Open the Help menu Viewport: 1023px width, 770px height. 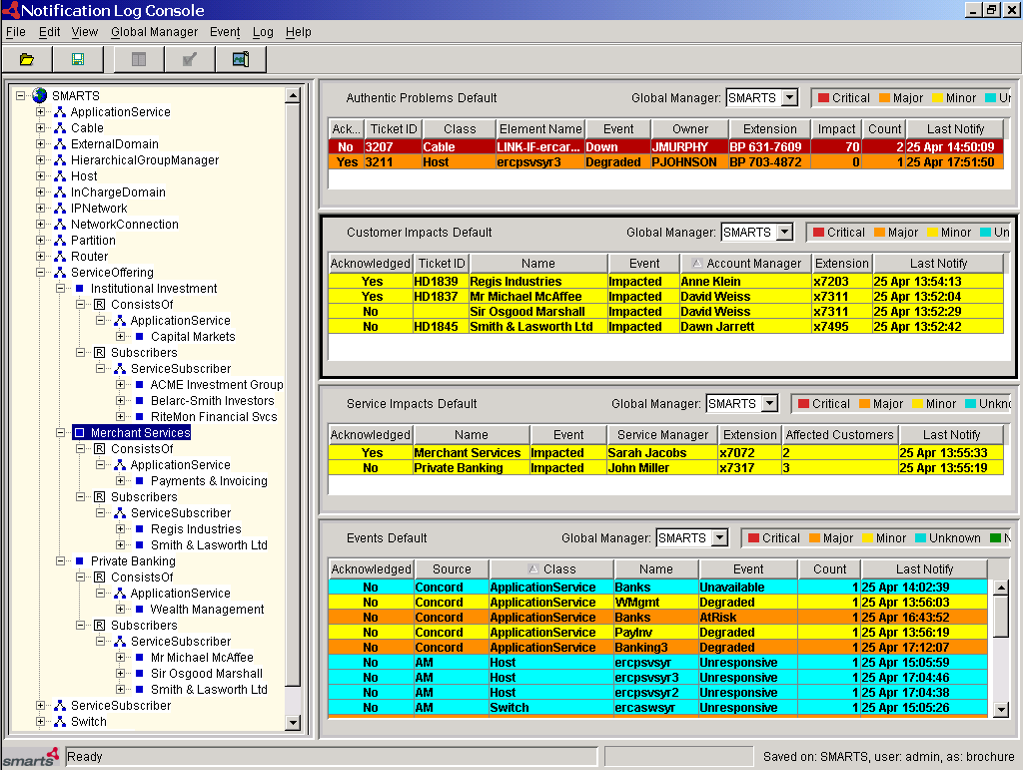click(298, 32)
